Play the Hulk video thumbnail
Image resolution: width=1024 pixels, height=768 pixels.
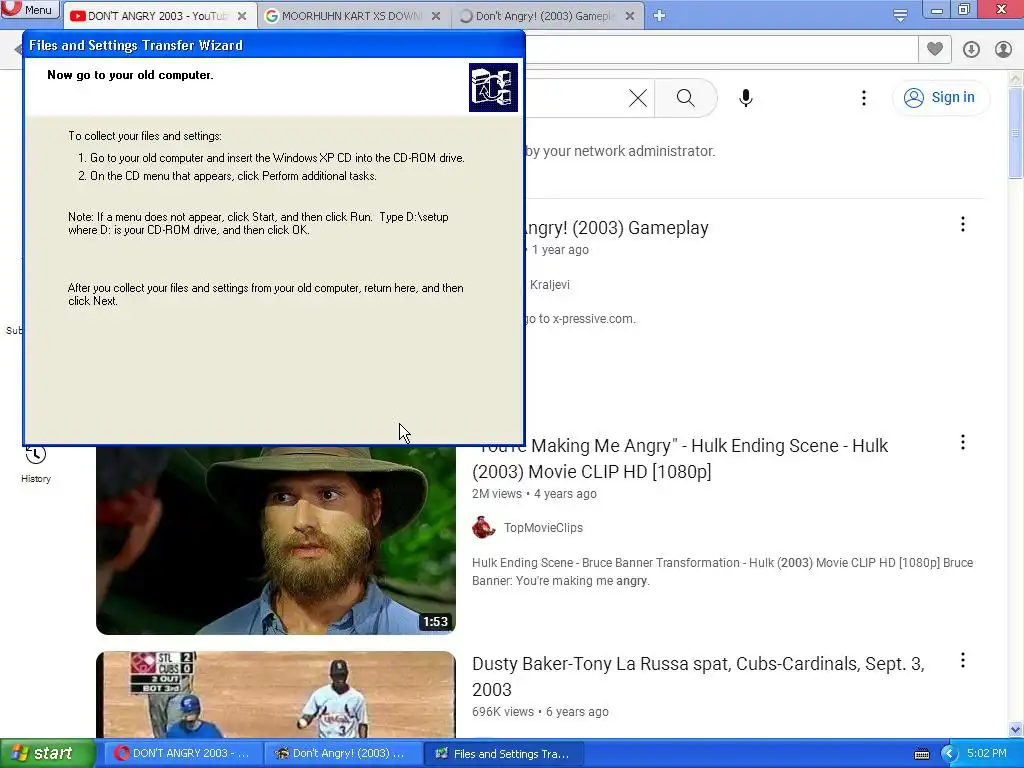[x=276, y=541]
